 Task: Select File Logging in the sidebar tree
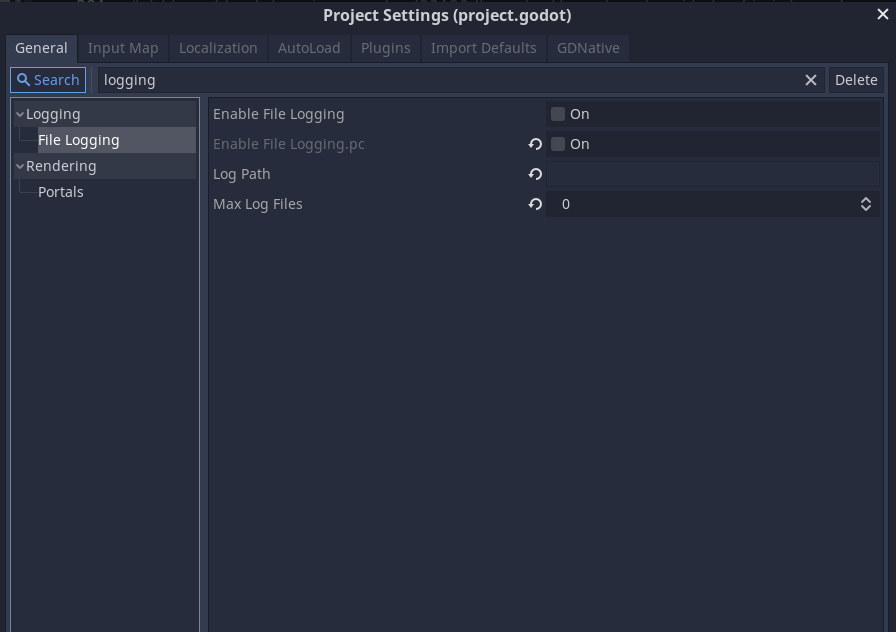79,139
